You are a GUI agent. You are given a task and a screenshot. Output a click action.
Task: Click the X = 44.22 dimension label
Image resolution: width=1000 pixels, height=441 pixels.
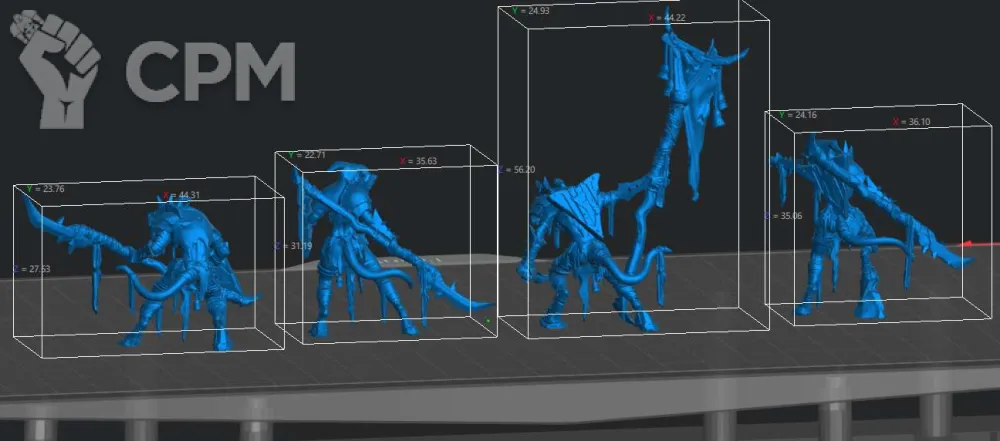(x=666, y=17)
